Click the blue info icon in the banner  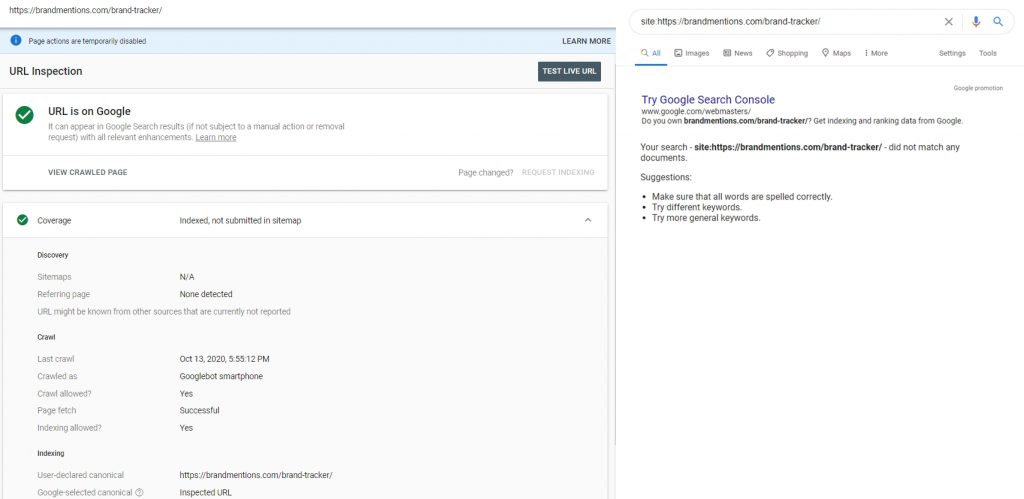click(x=16, y=40)
